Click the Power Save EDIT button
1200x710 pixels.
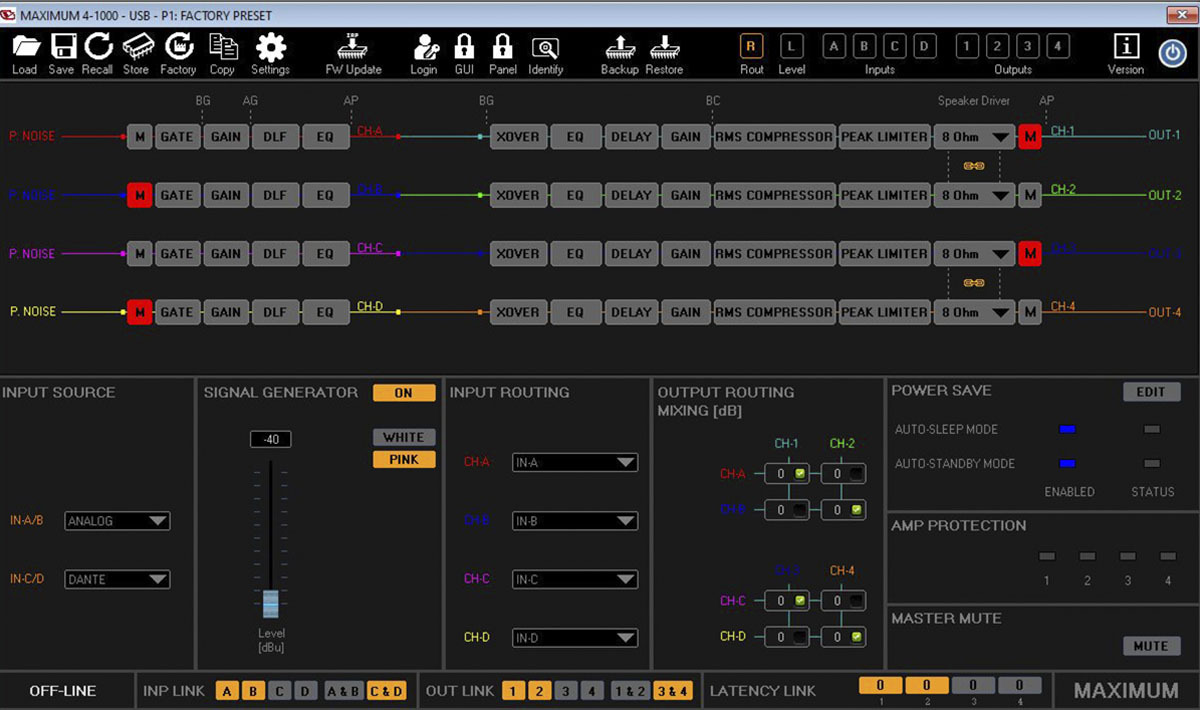pyautogui.click(x=1151, y=392)
